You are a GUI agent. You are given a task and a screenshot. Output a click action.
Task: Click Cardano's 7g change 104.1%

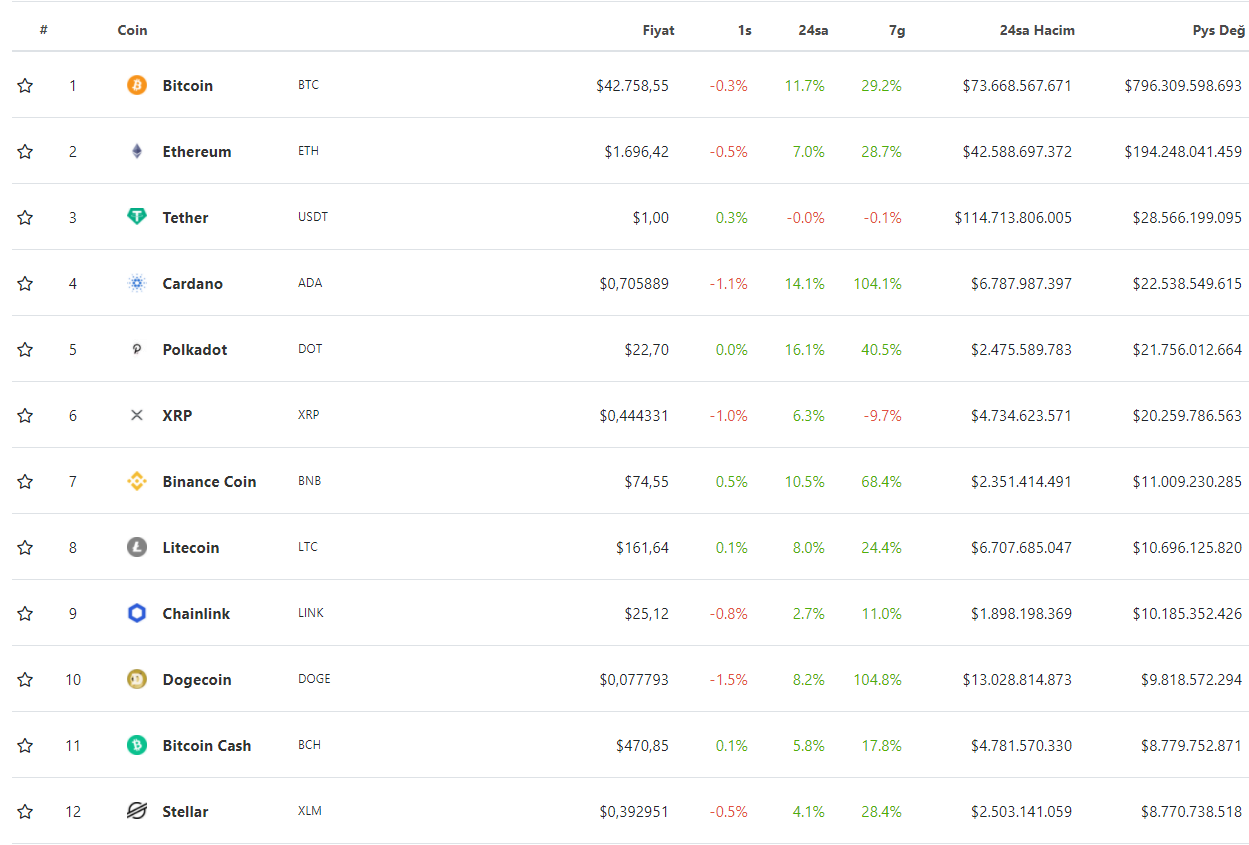877,284
